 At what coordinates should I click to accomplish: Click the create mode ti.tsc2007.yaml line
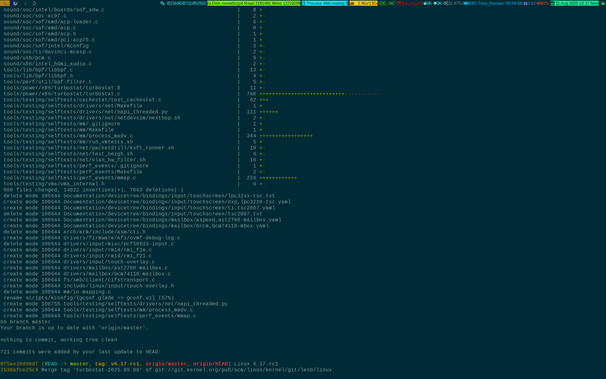point(139,208)
